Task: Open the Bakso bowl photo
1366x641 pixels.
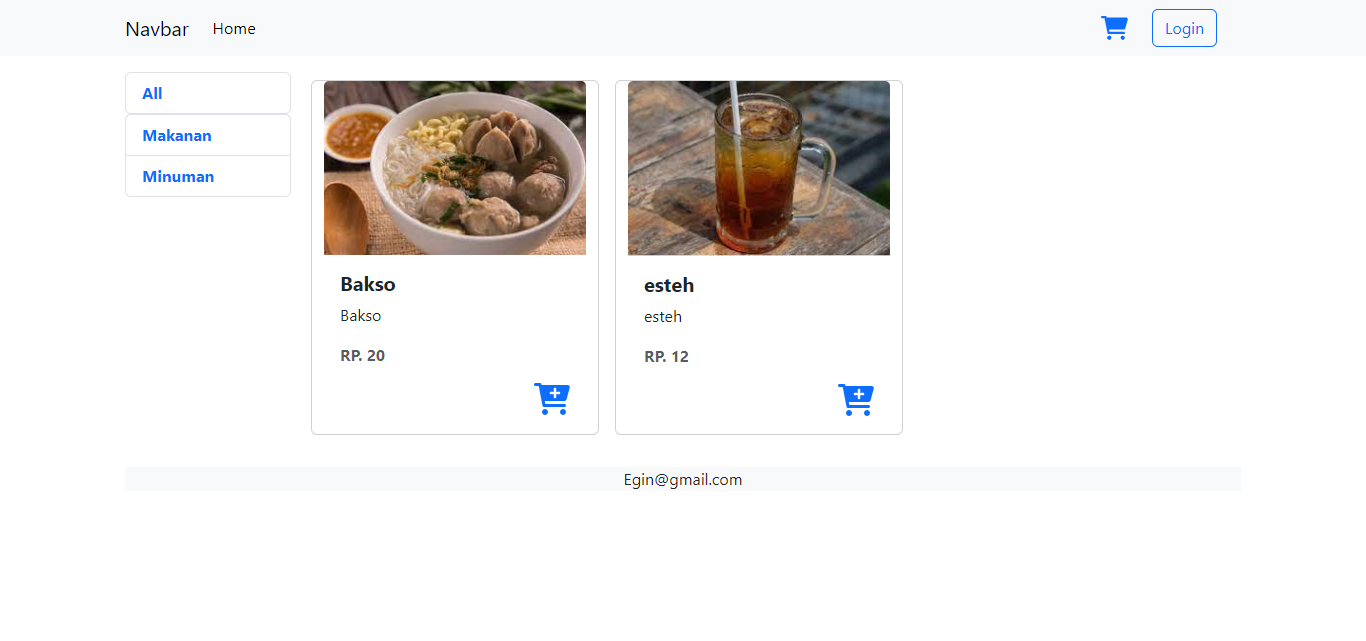Action: (x=455, y=168)
